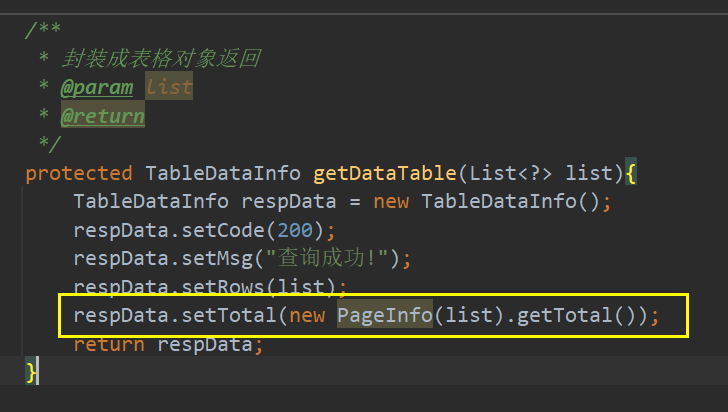This screenshot has height=412, width=728.
Task: Click 'new' keyword before PageInfo
Action: [307, 316]
